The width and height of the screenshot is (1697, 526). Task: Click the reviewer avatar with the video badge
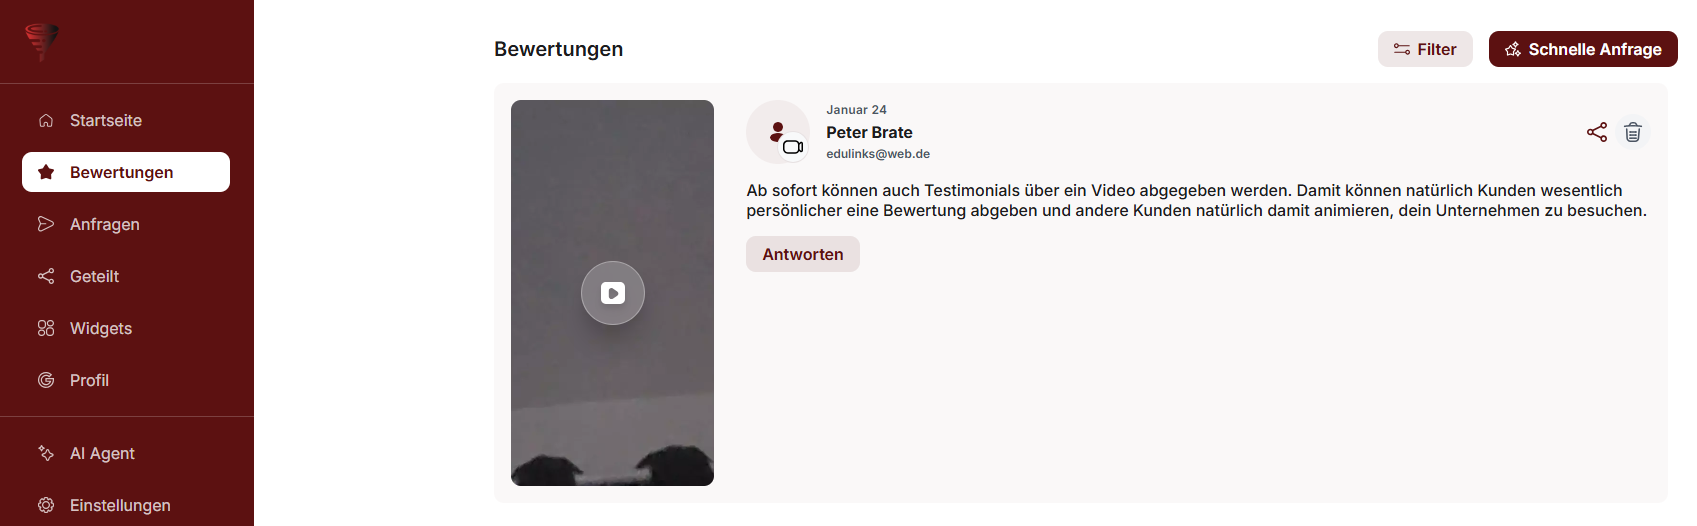[x=778, y=132]
